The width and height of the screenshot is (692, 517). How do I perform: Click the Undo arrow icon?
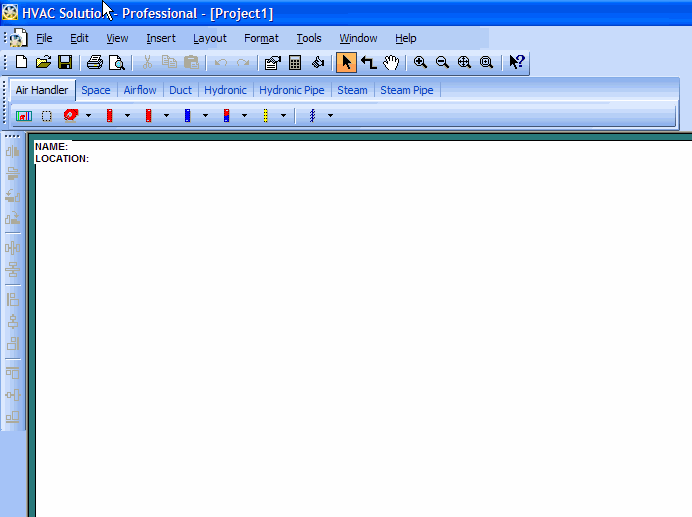[221, 62]
